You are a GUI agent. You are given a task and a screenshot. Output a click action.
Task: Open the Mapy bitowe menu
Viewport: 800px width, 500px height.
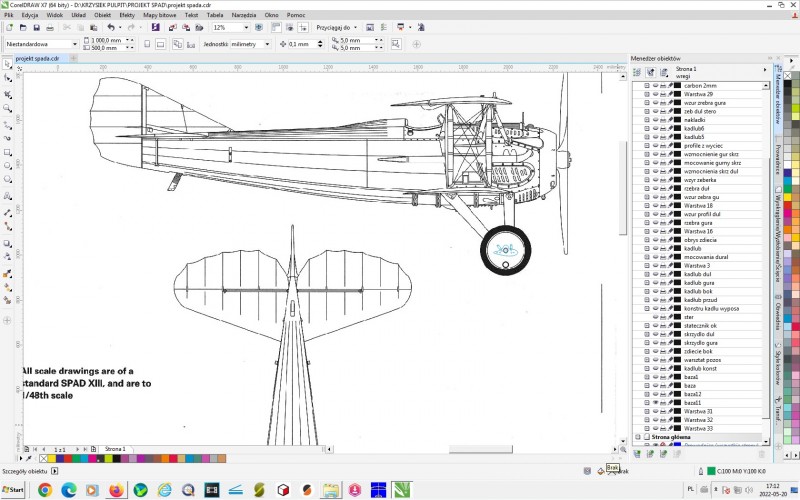160,15
